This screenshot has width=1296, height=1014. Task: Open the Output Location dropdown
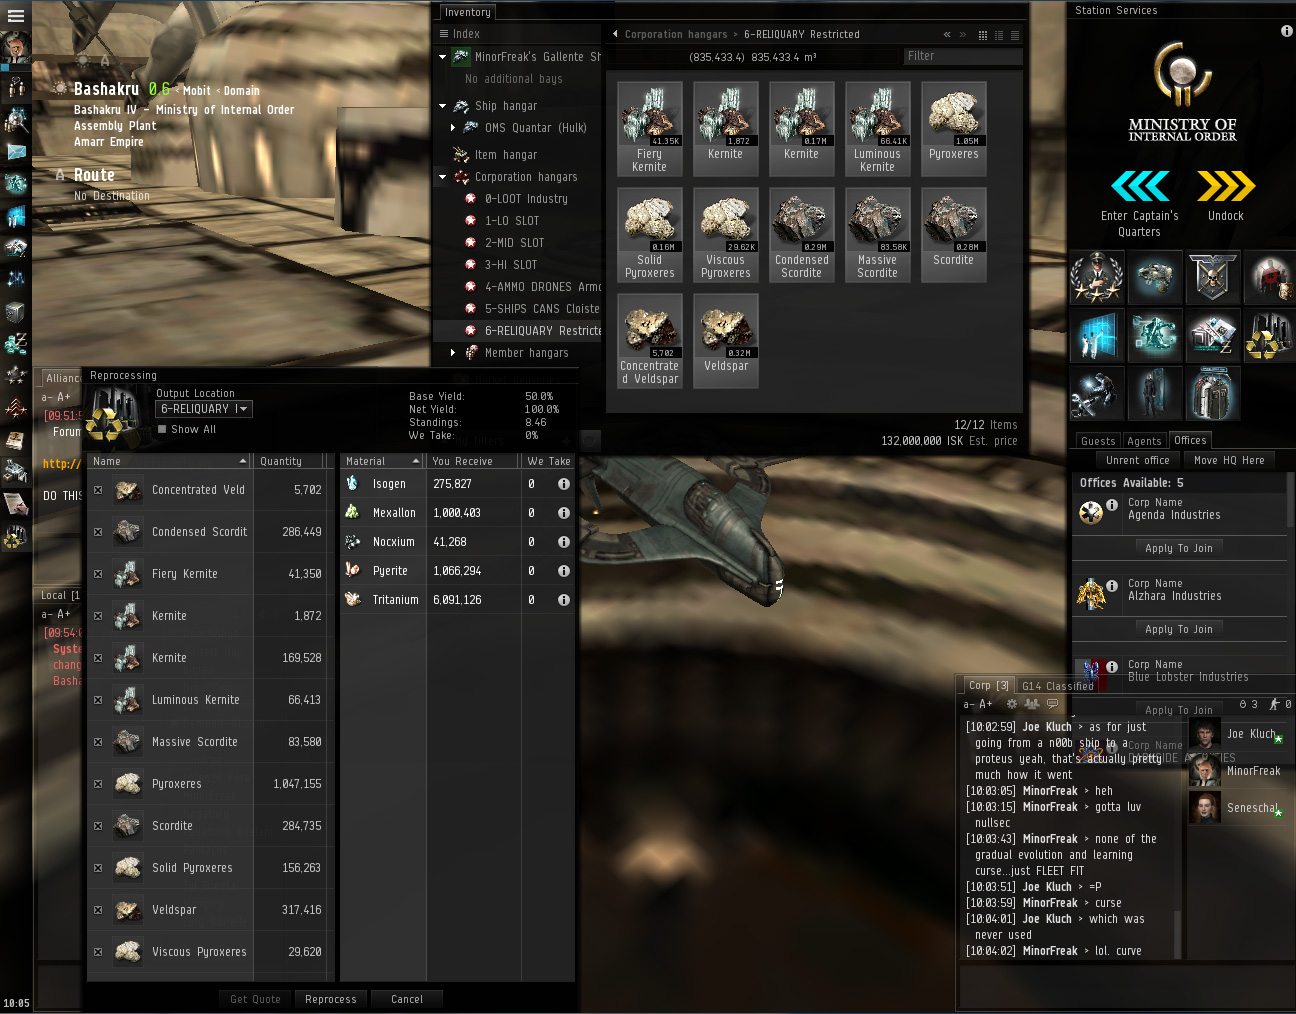point(204,409)
